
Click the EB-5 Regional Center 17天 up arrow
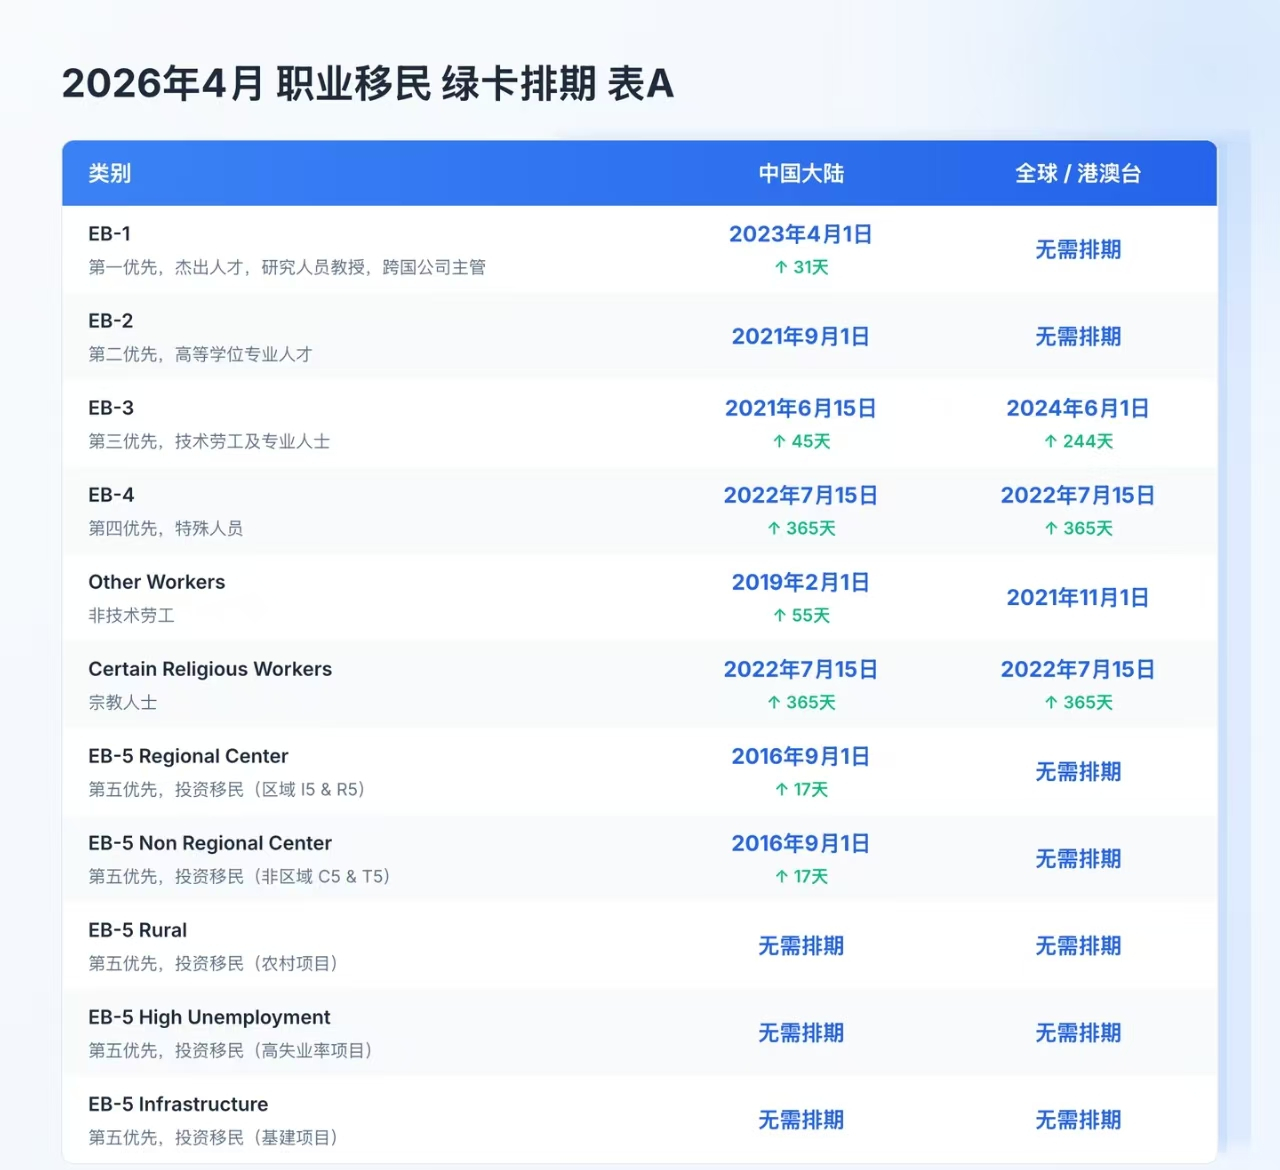click(x=781, y=789)
